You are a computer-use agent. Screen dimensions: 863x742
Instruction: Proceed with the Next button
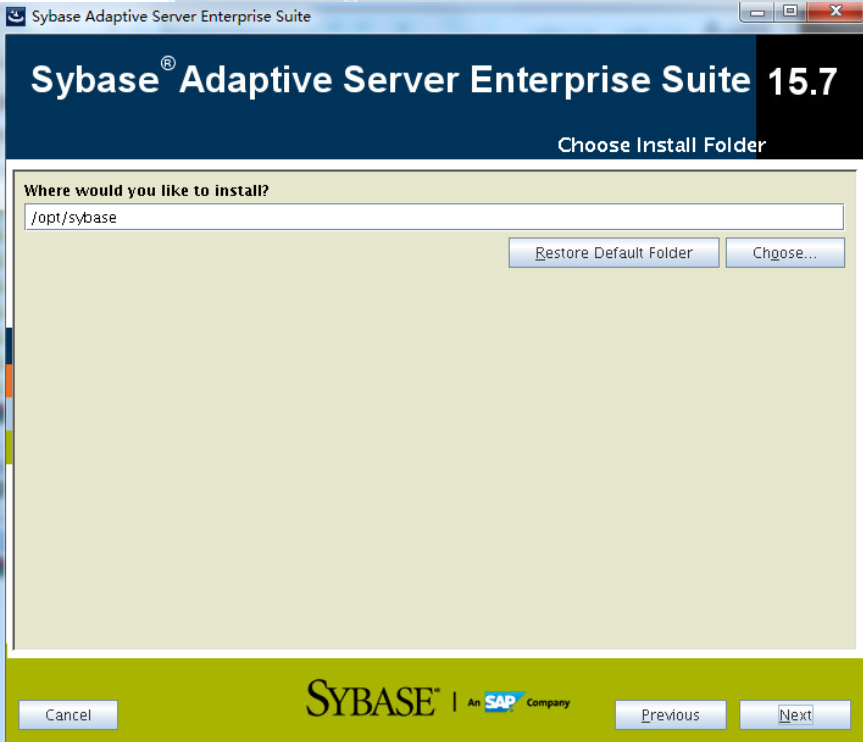point(795,715)
